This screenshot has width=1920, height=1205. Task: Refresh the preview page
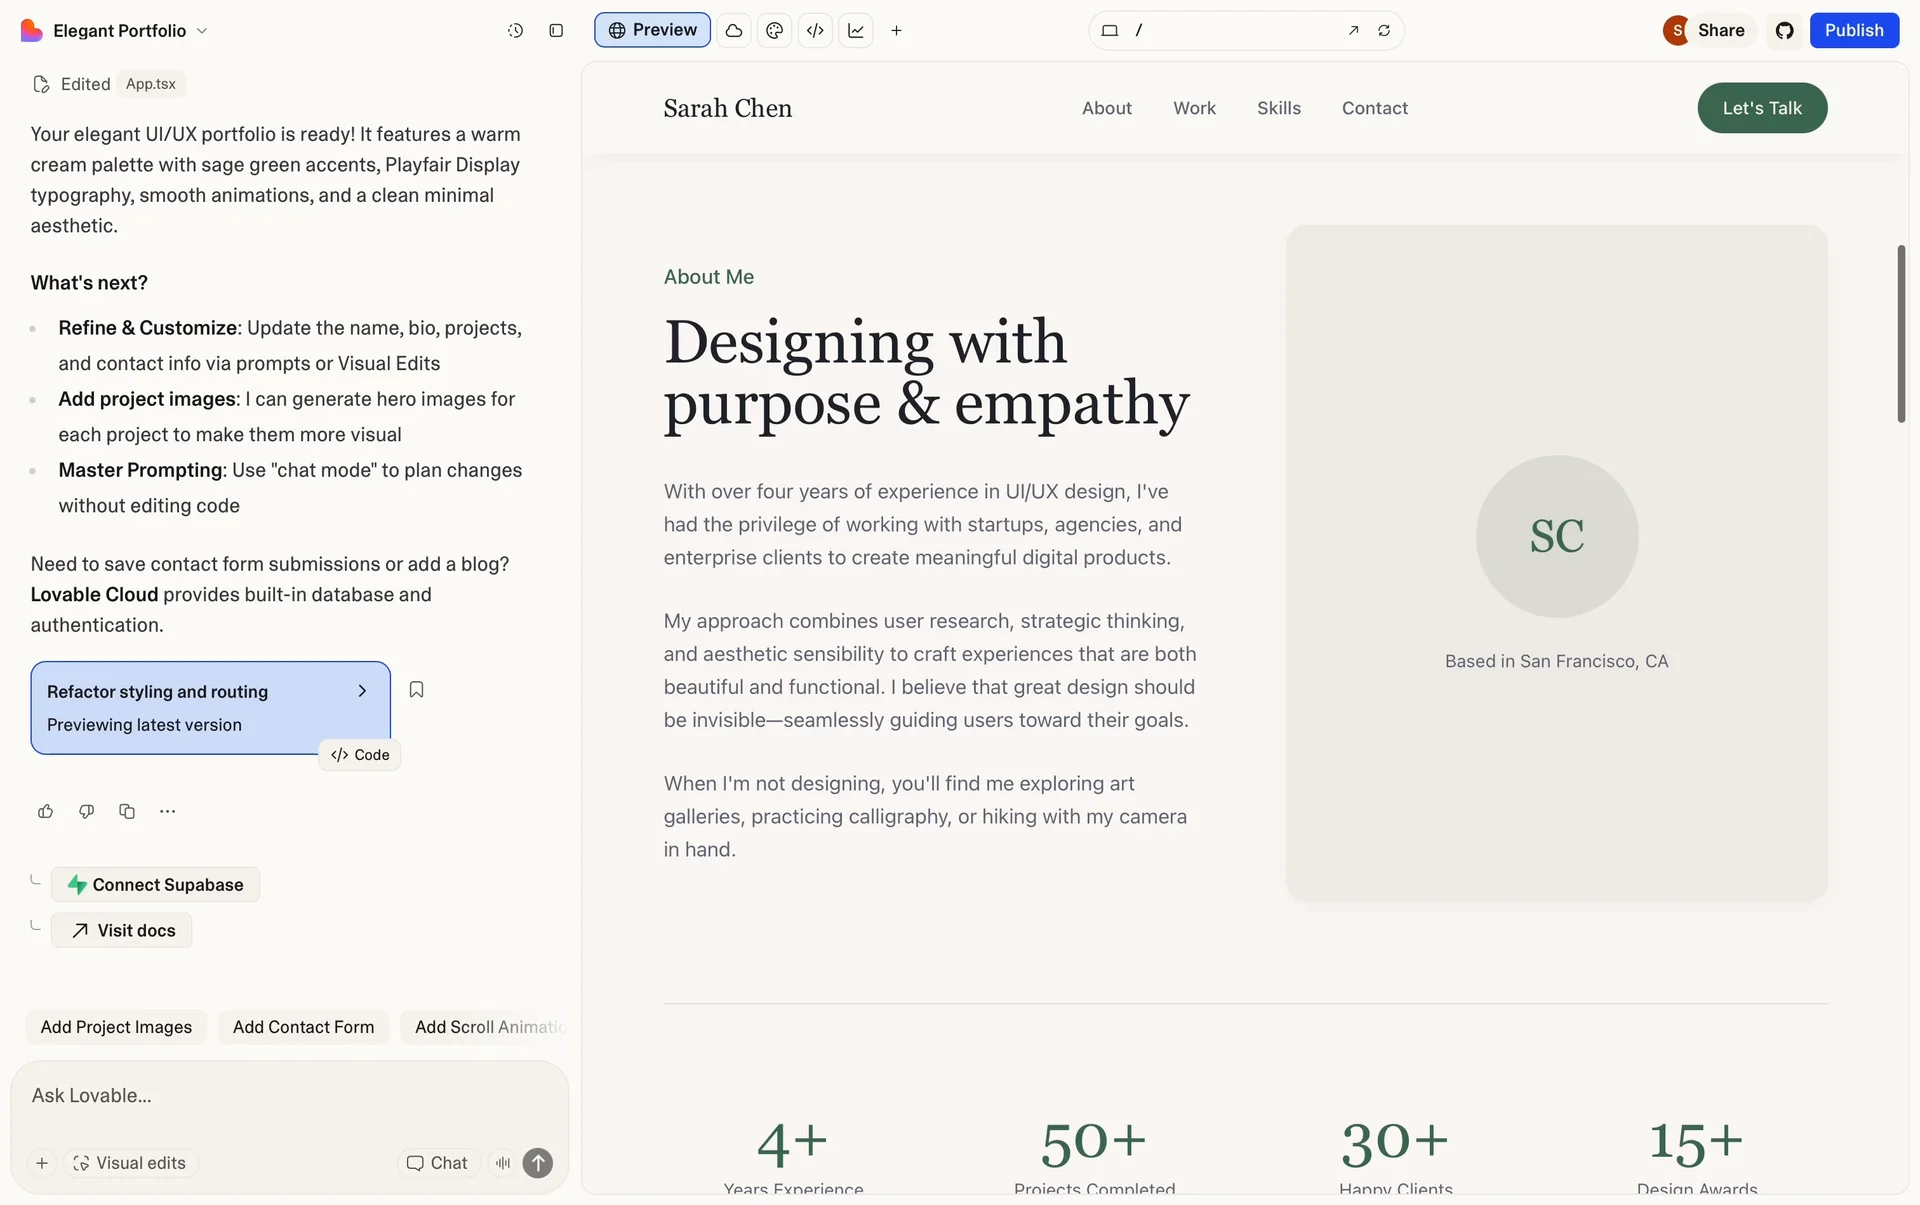[x=1384, y=31]
